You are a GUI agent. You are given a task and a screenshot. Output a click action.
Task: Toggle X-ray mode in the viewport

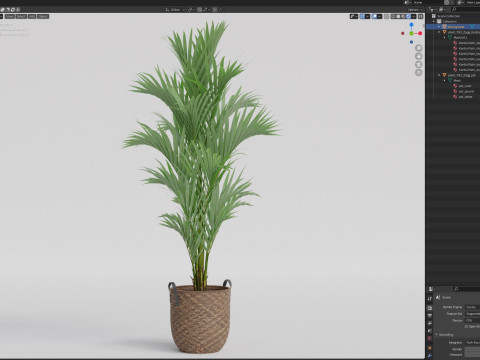(387, 16)
